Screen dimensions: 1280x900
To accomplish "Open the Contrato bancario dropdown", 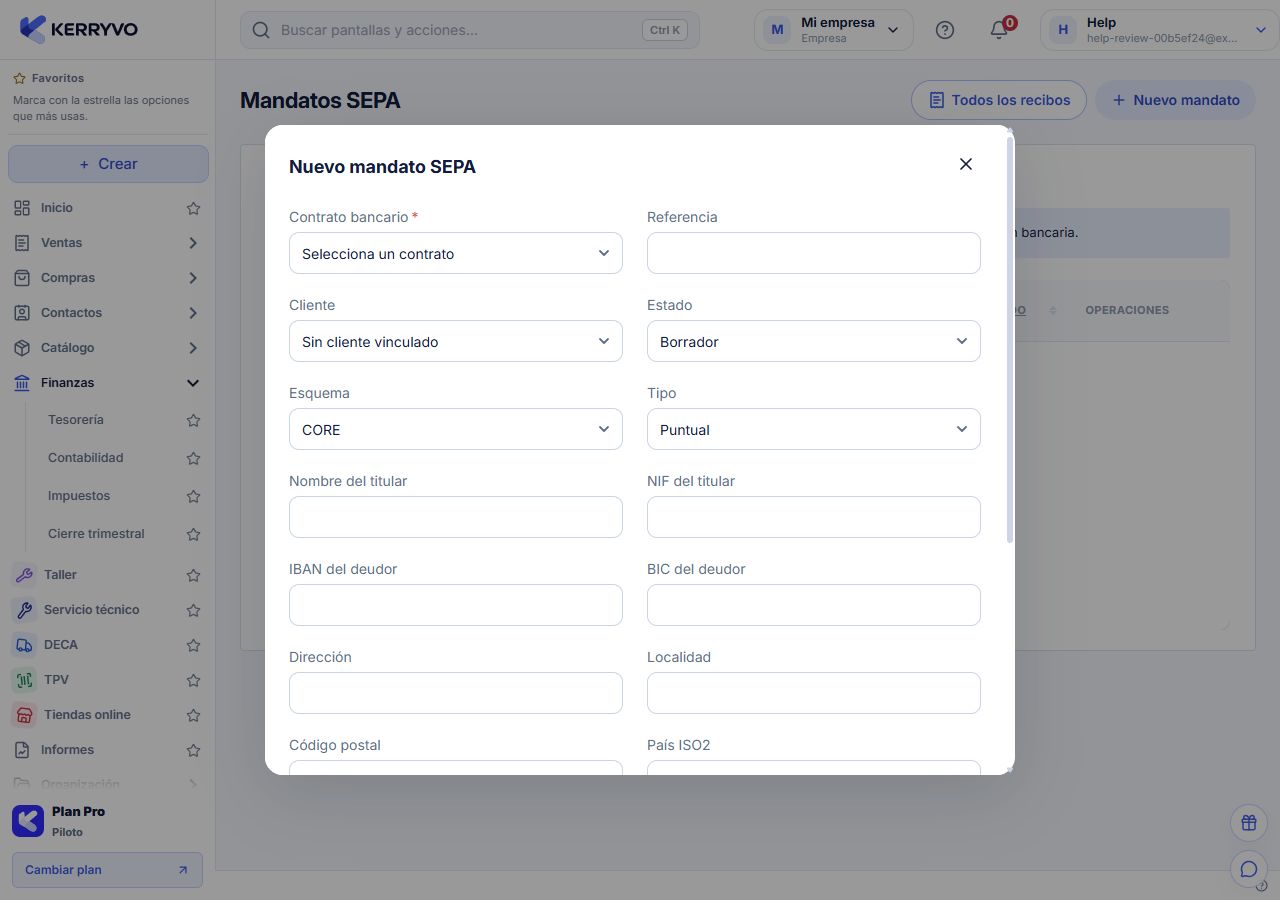I will coord(456,253).
